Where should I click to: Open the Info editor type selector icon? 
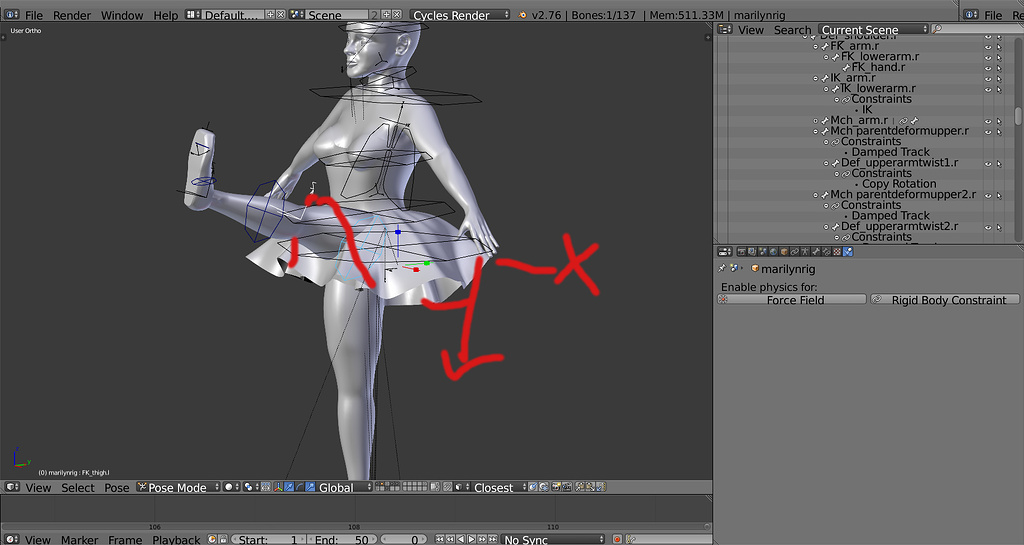pyautogui.click(x=12, y=14)
